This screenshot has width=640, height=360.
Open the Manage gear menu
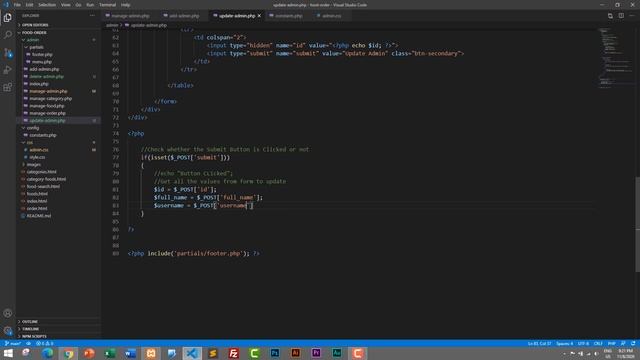click(x=8, y=331)
